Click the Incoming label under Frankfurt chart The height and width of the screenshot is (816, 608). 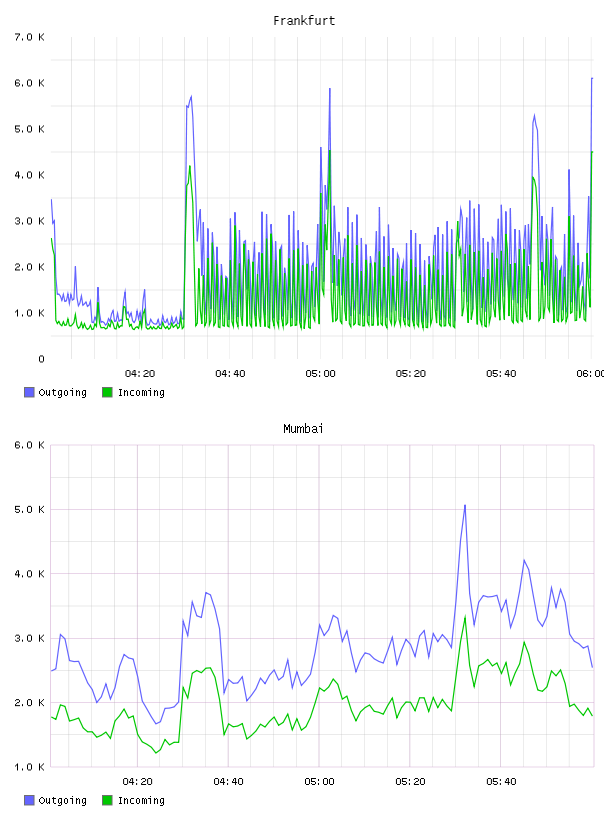[x=141, y=392]
